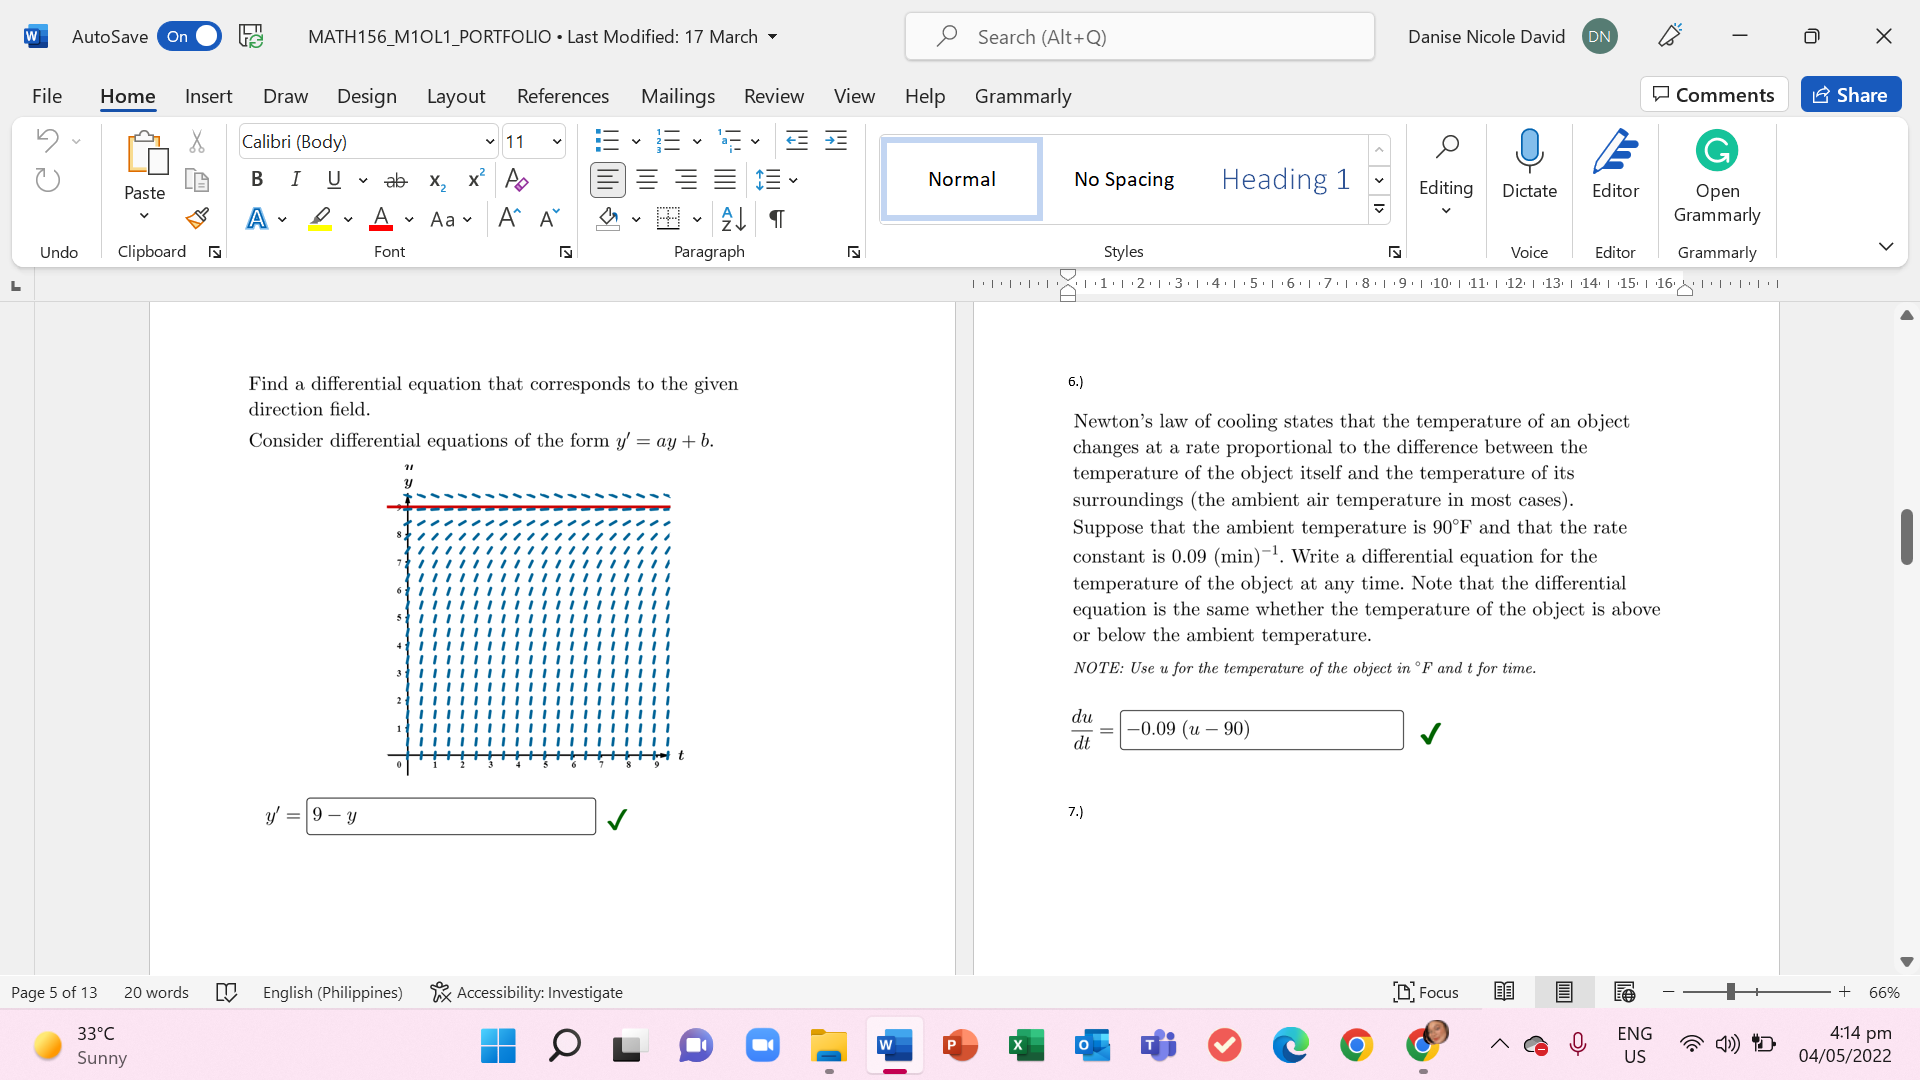The height and width of the screenshot is (1080, 1920).
Task: Click the Share button
Action: (x=1851, y=95)
